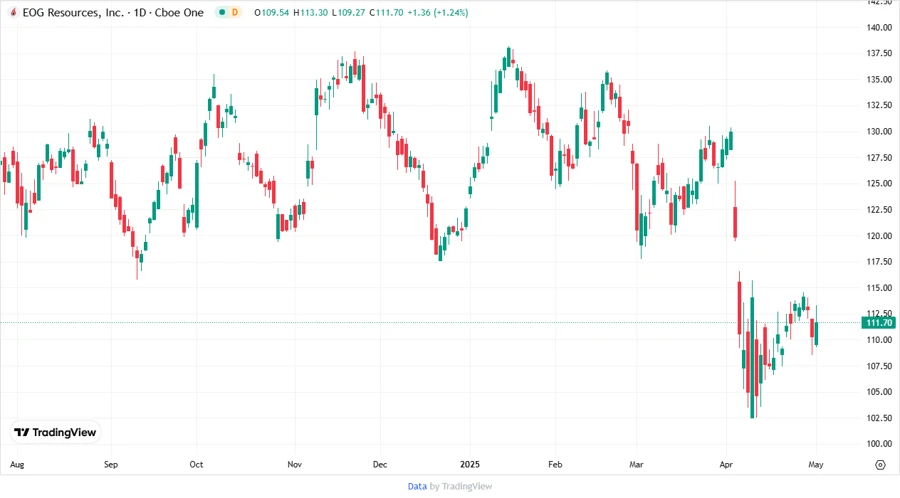Viewport: 900px width, 498px height.
Task: Click the 127.50 price axis label
Action: (x=879, y=158)
